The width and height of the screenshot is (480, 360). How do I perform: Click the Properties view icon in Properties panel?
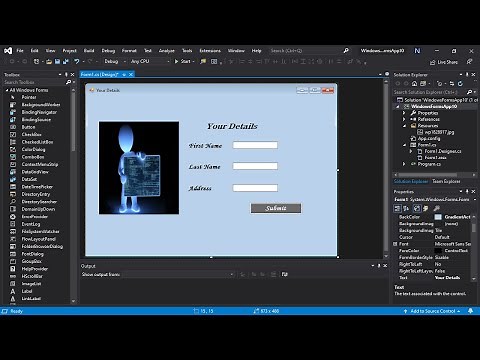[x=417, y=209]
